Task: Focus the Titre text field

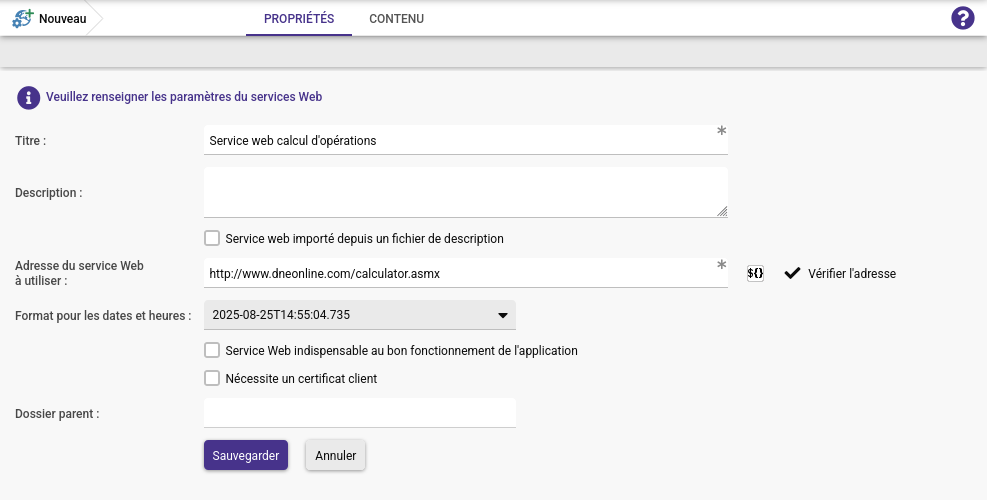Action: pyautogui.click(x=460, y=141)
